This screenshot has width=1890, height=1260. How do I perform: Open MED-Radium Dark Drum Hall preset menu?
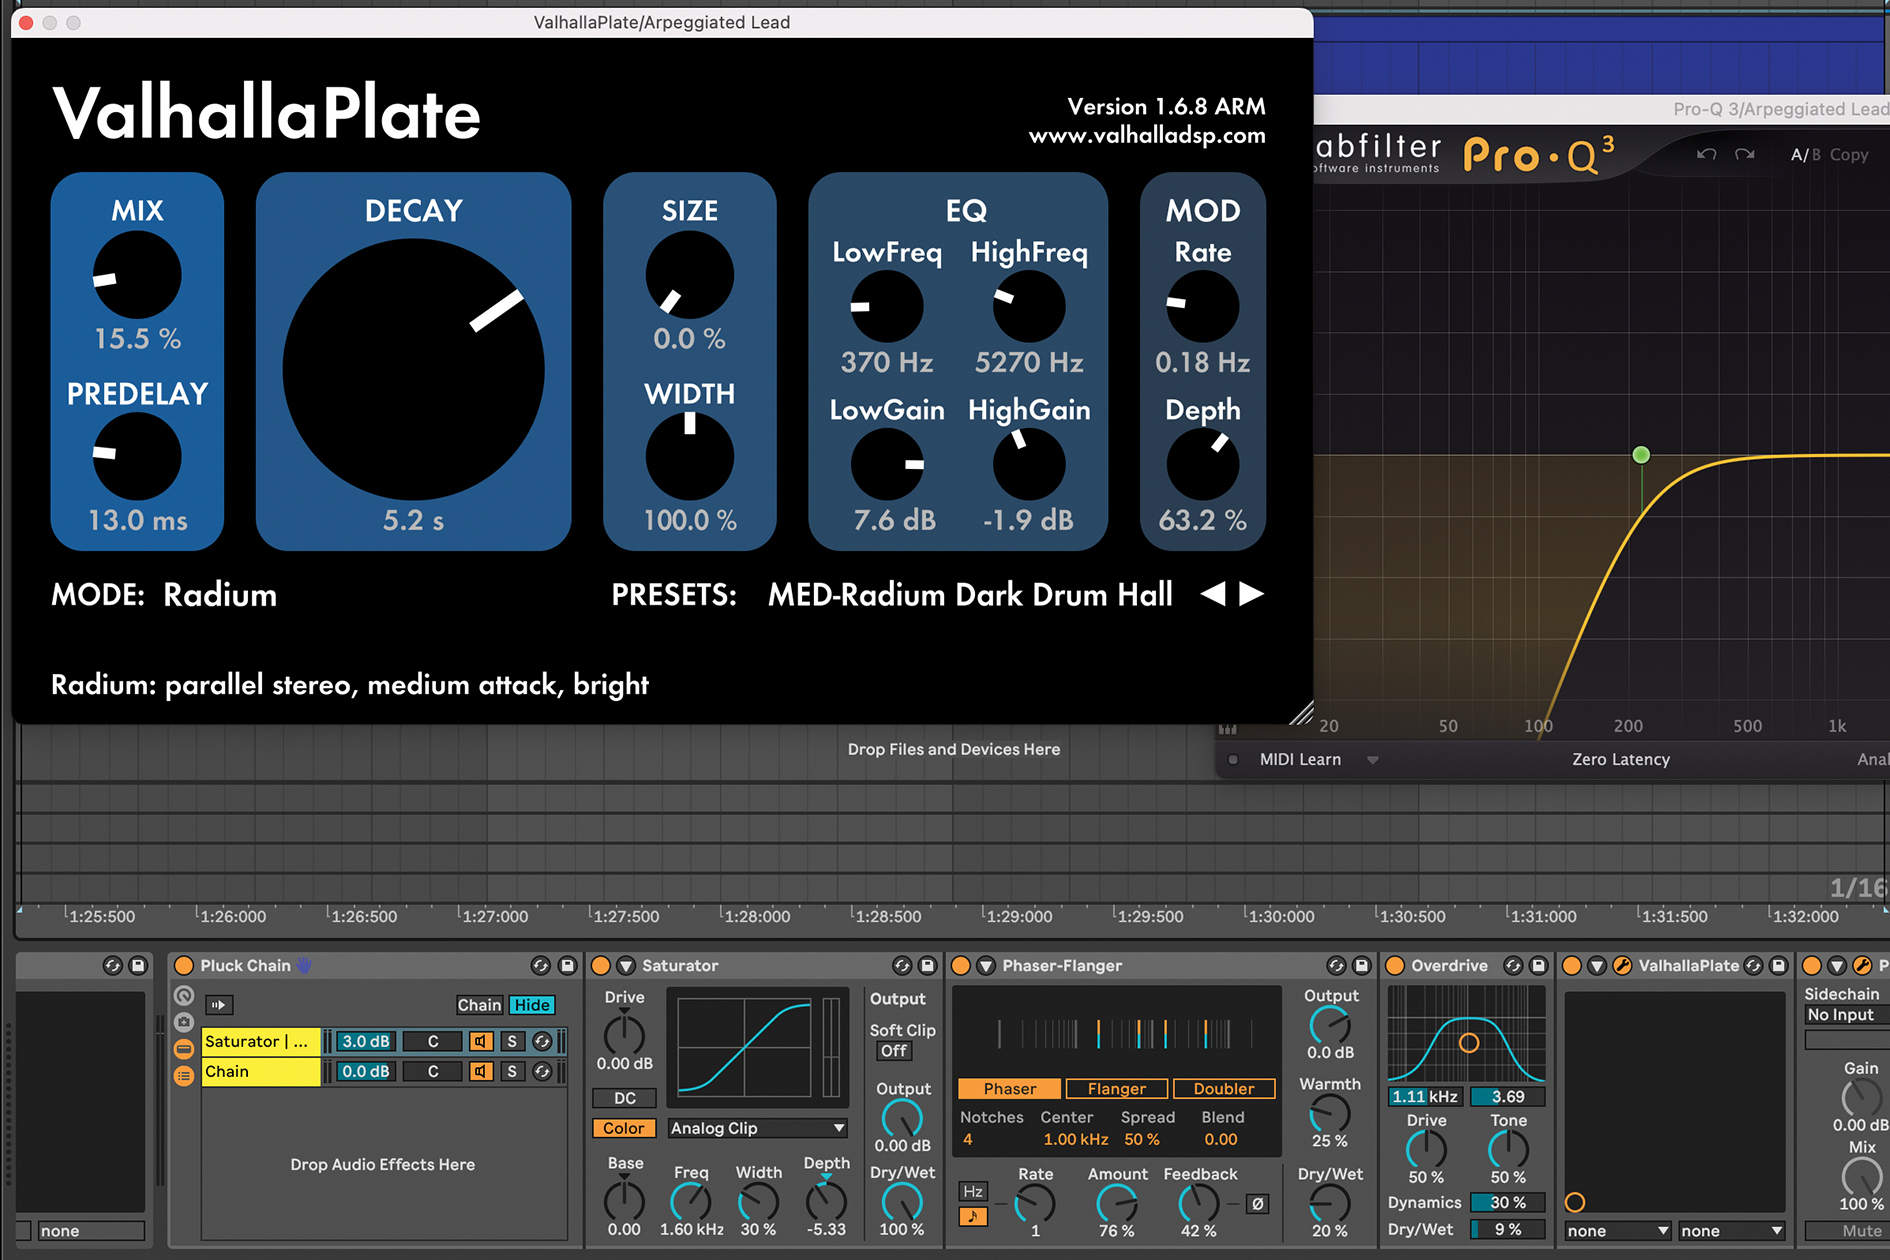click(970, 595)
